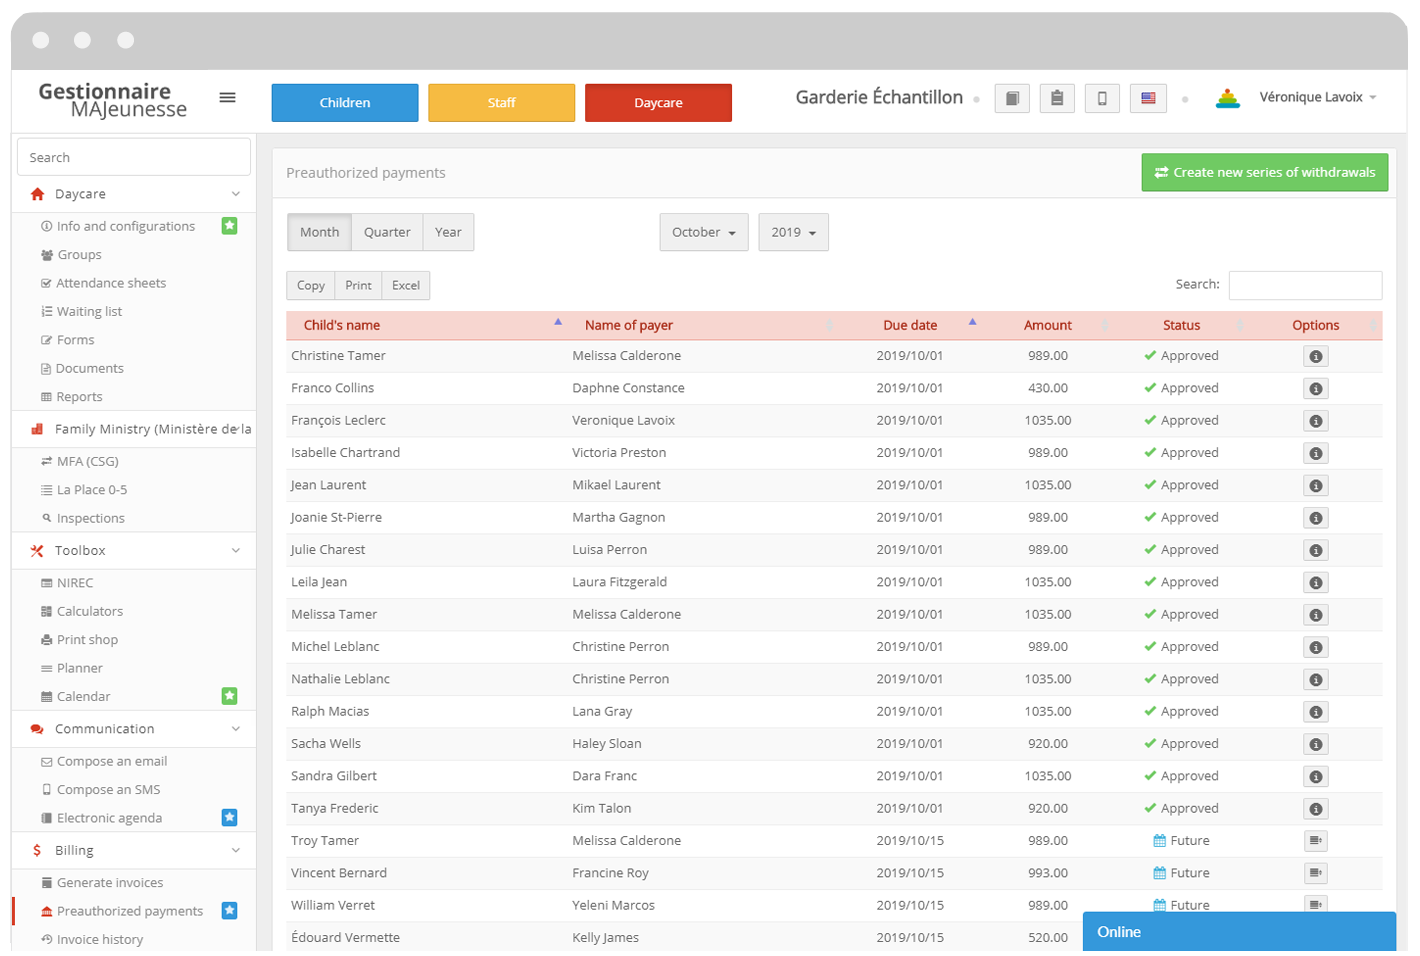Select the Quarter period view
The image size is (1420, 956).
coord(387,232)
